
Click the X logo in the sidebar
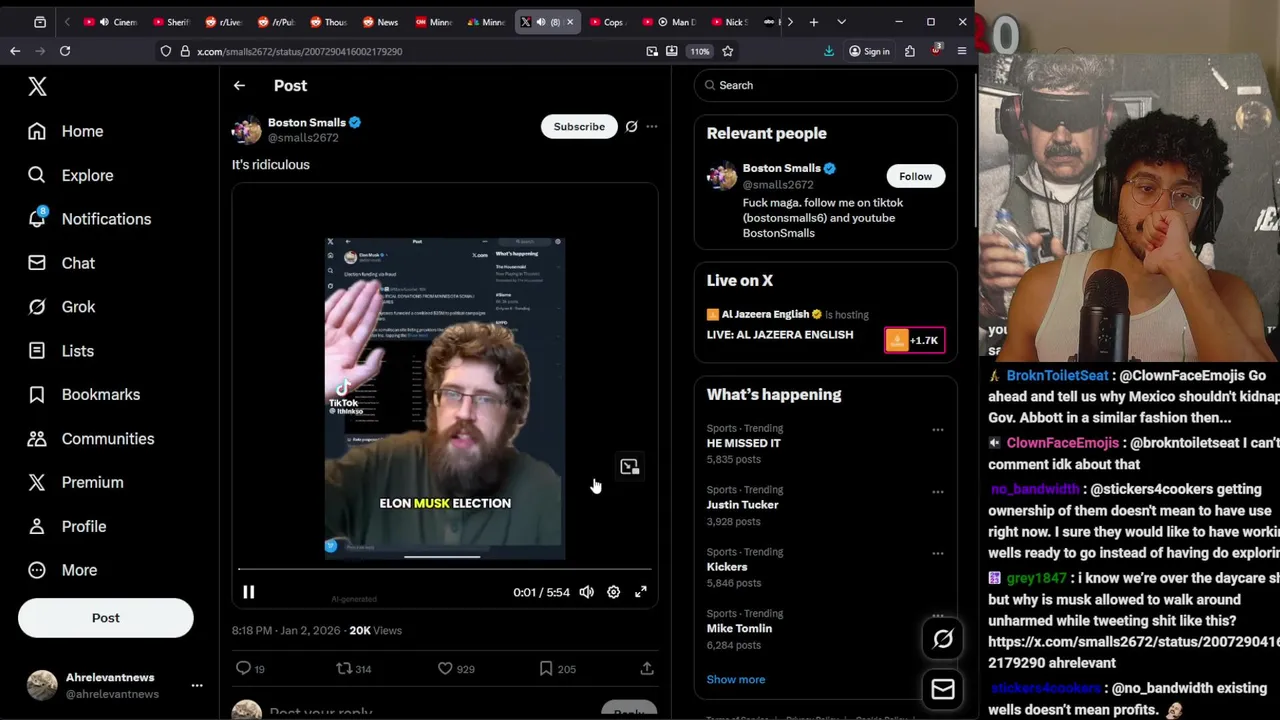37,87
